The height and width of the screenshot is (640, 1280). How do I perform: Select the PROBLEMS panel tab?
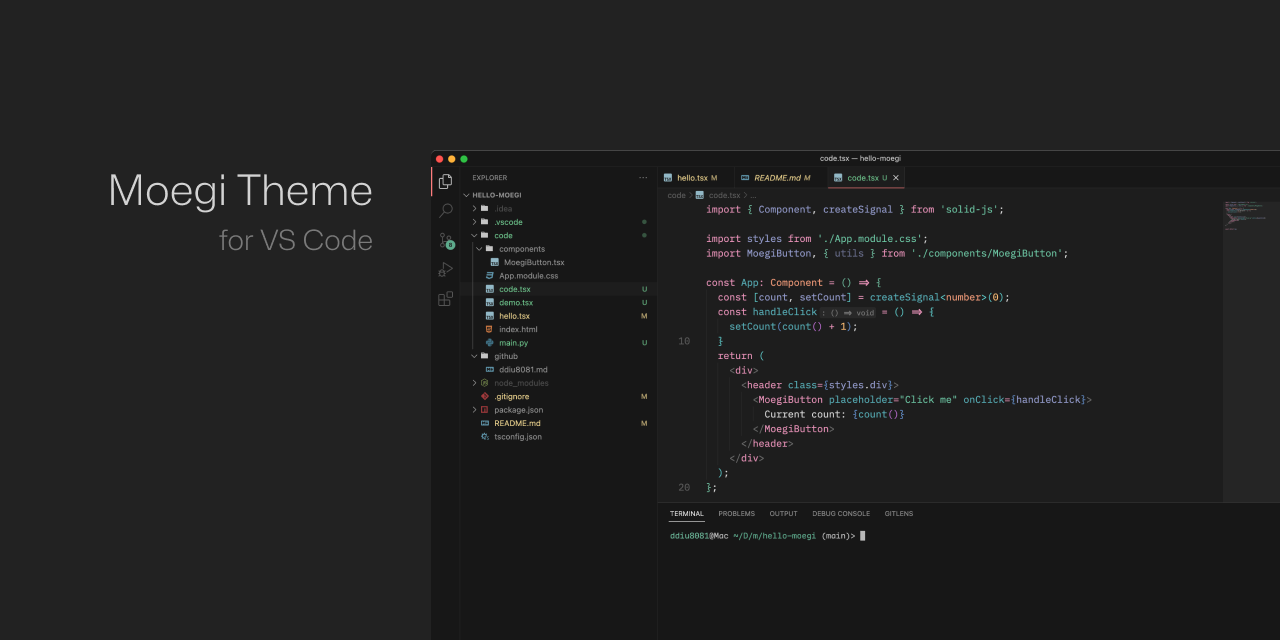click(736, 514)
